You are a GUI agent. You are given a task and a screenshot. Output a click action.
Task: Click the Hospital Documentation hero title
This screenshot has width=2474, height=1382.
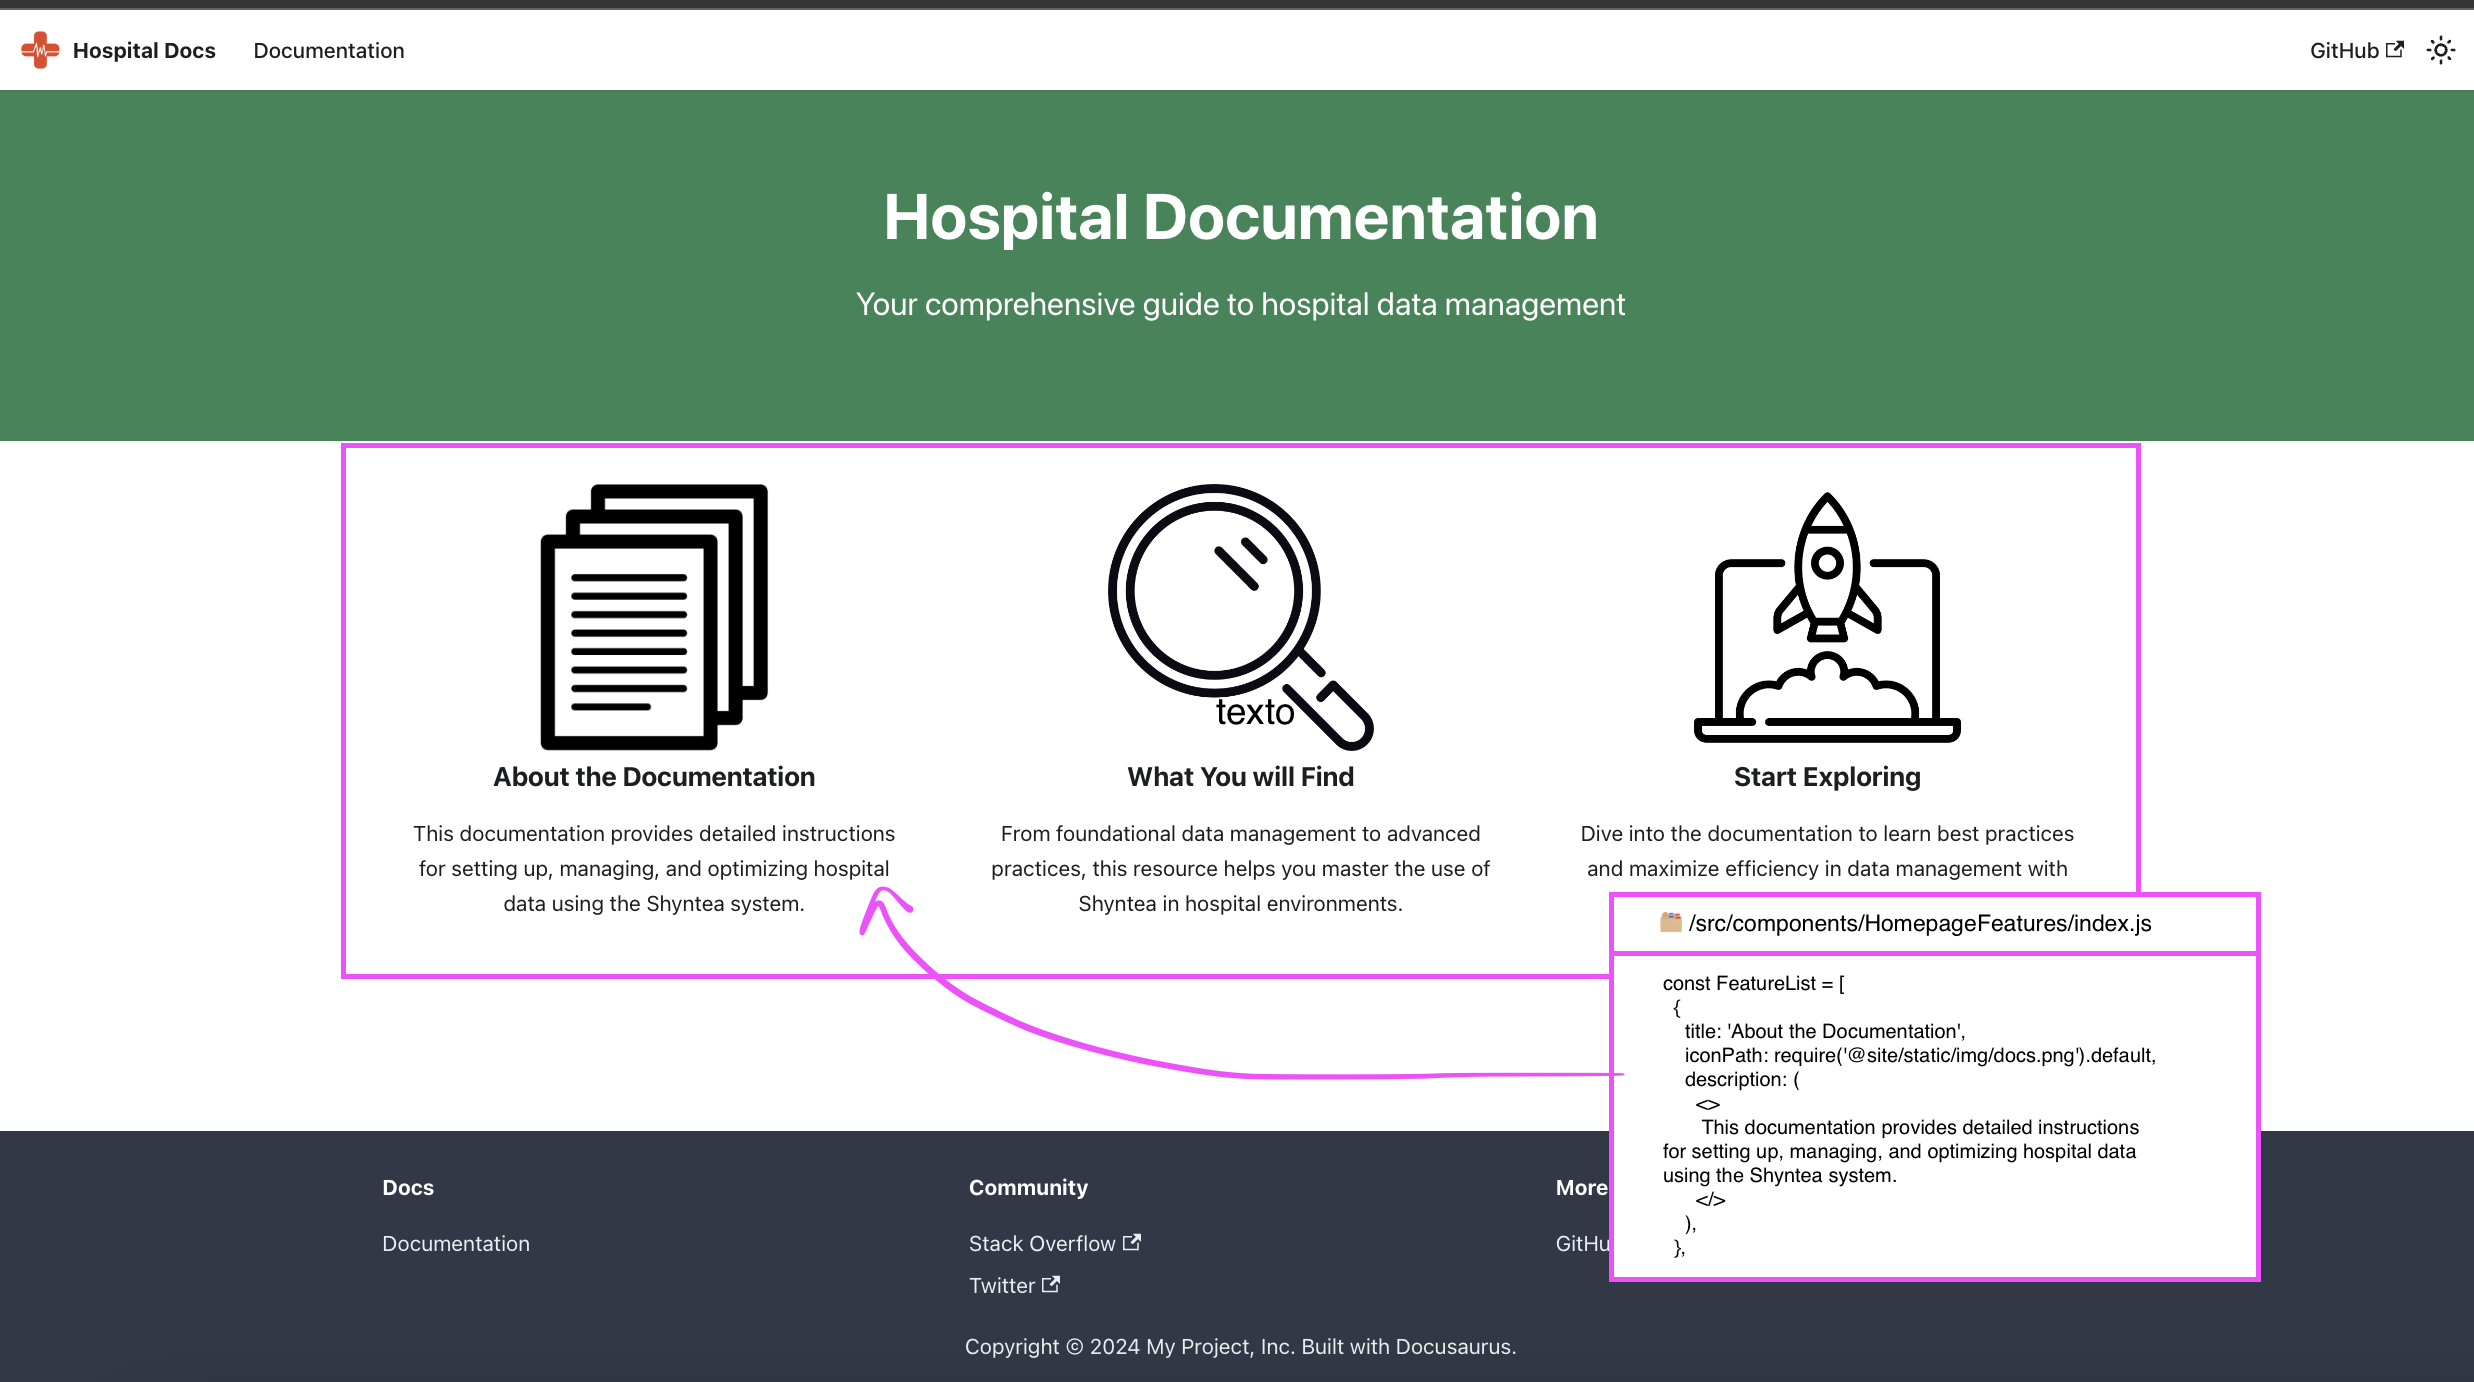coord(1240,217)
